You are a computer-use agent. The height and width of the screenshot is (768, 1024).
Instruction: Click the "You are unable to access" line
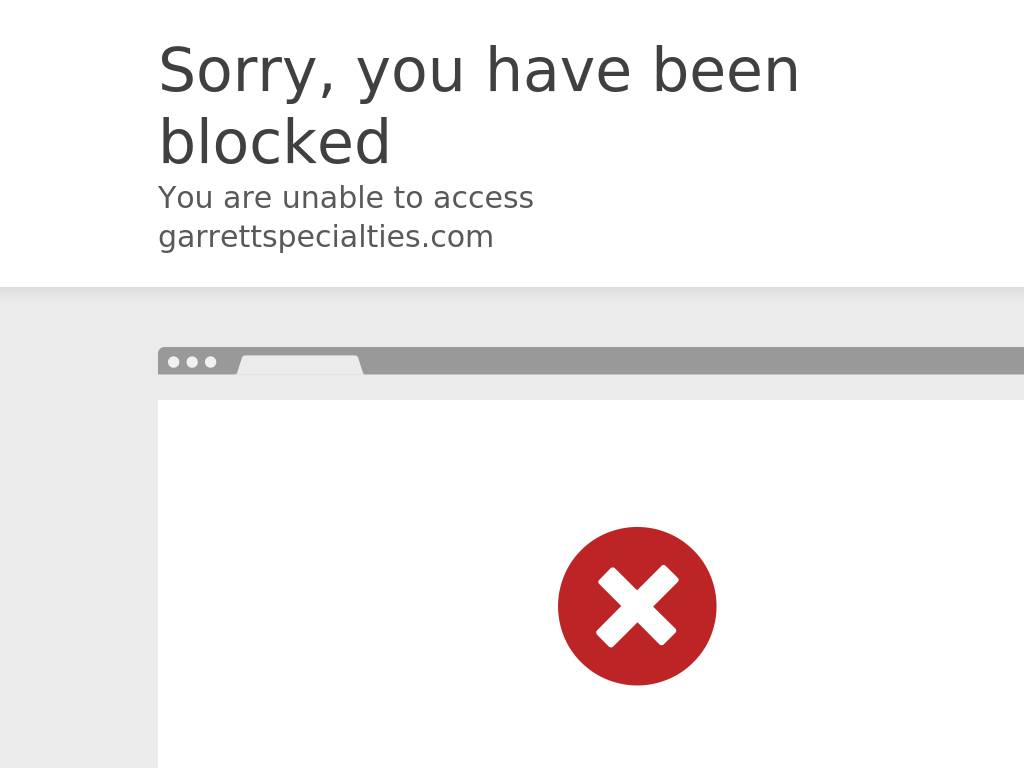[345, 197]
